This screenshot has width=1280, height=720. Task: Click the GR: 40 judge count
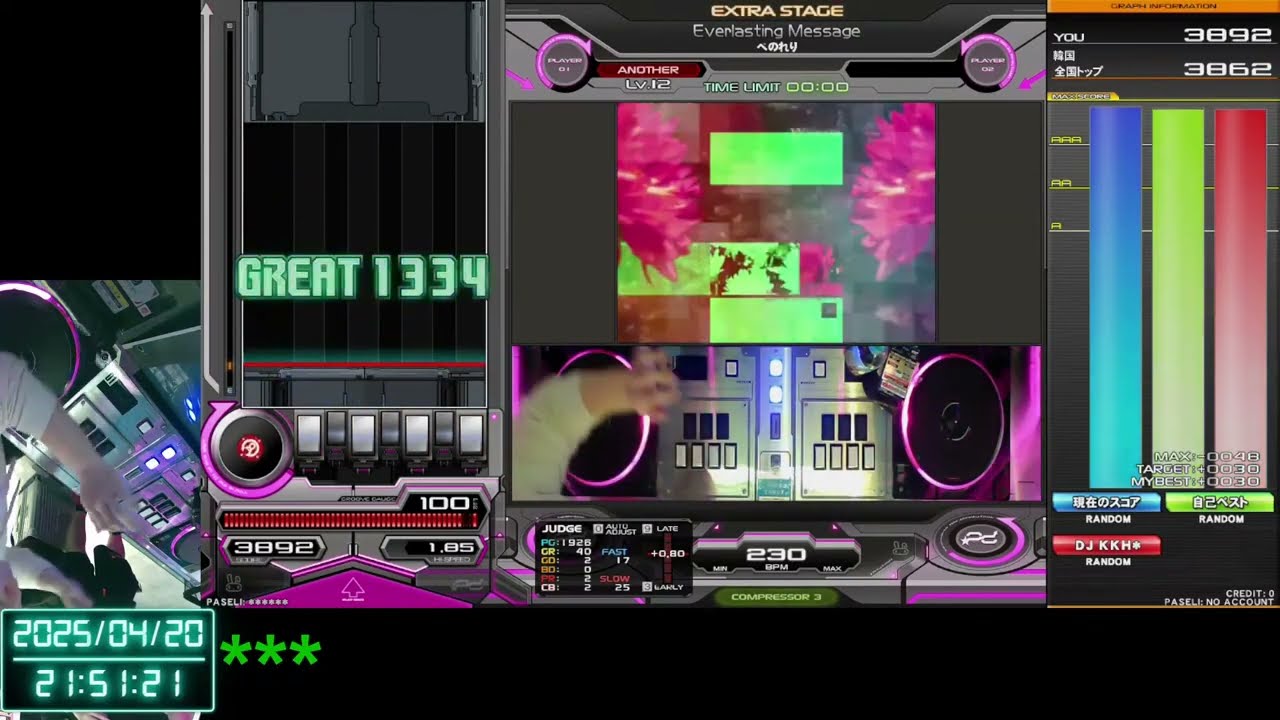tap(566, 551)
